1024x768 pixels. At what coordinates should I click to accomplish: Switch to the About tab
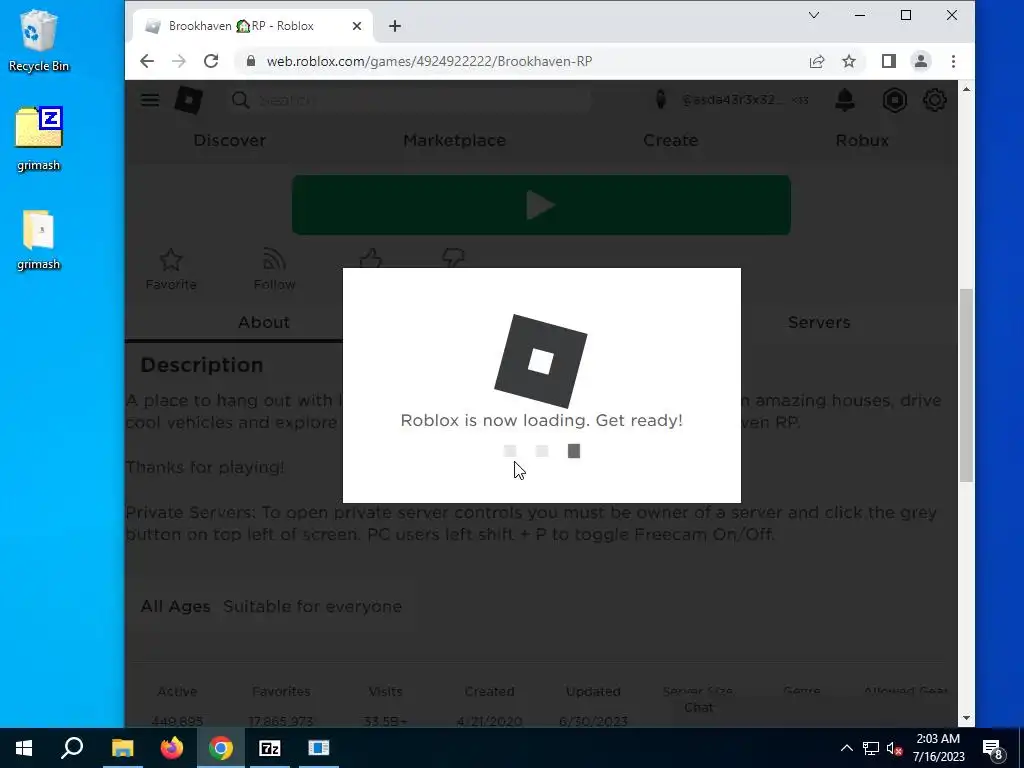coord(263,322)
